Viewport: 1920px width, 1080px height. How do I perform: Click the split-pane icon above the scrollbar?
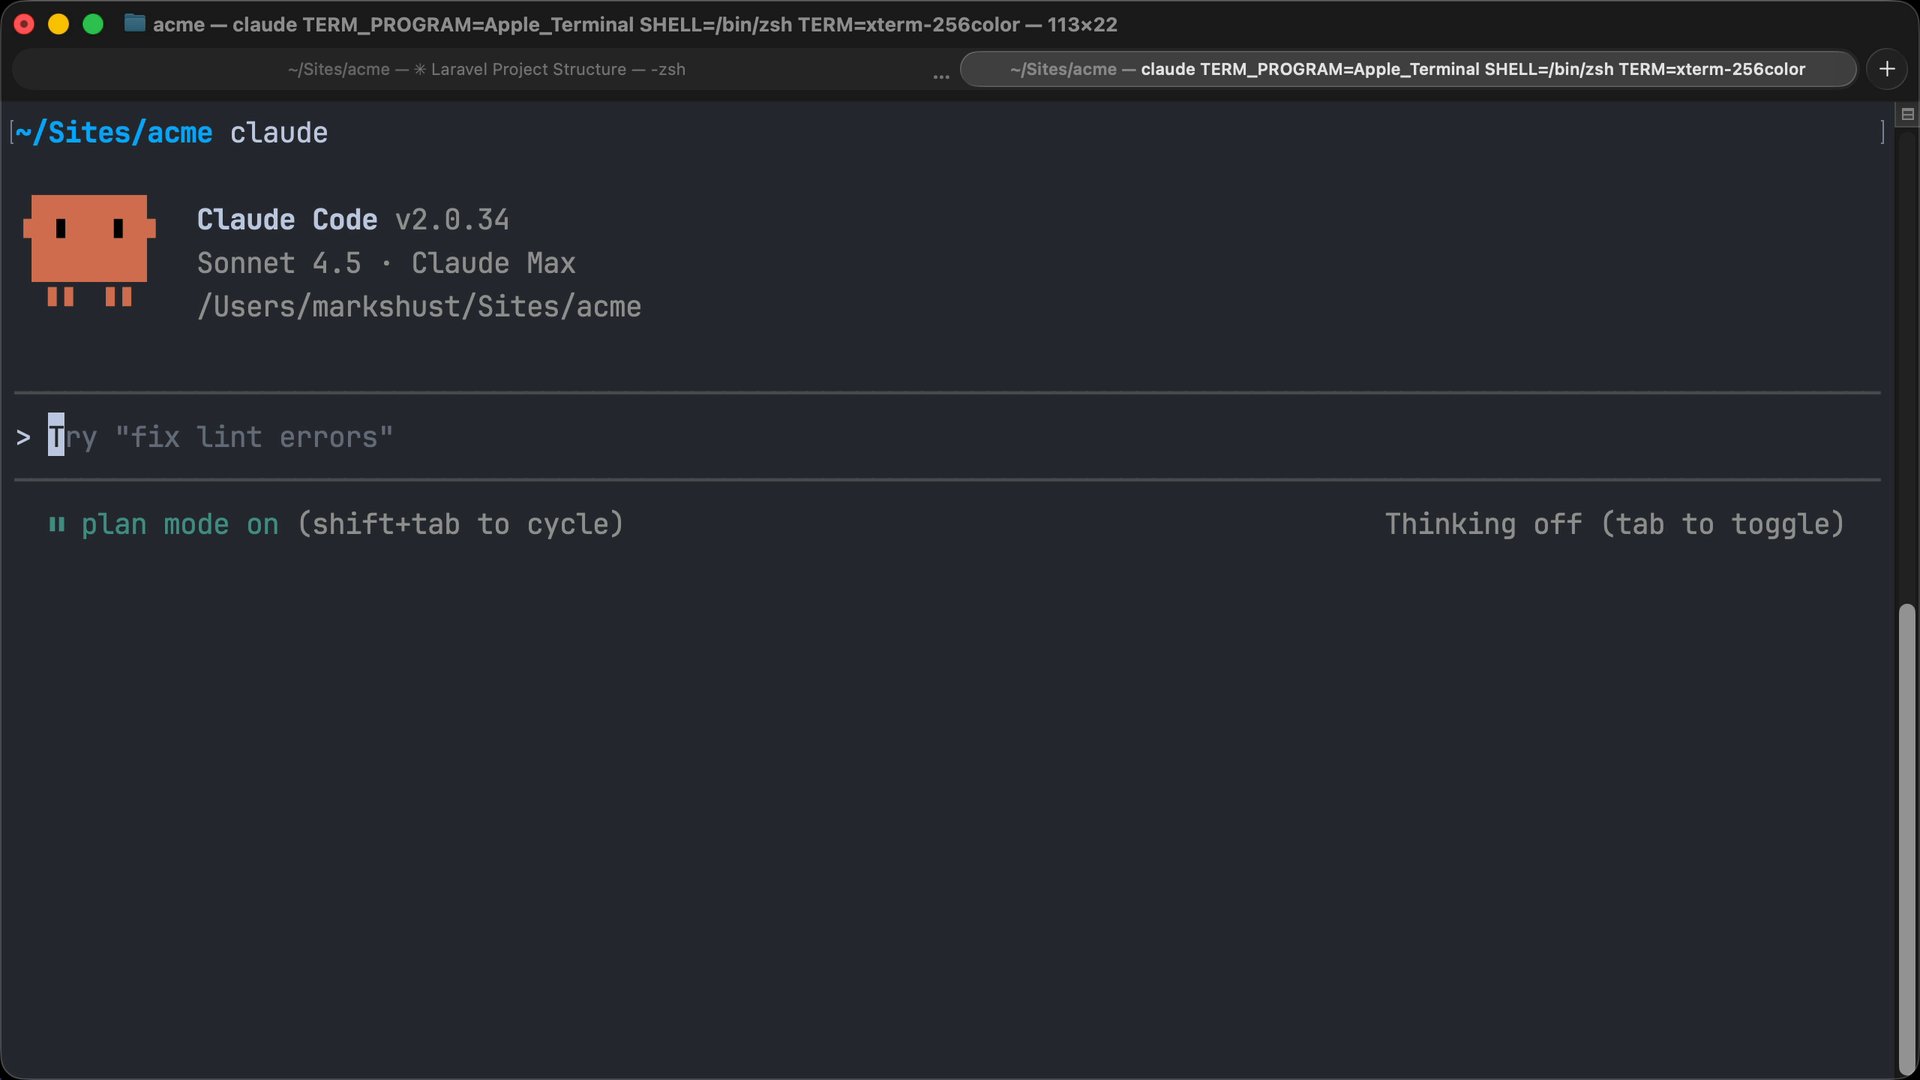[x=1906, y=114]
